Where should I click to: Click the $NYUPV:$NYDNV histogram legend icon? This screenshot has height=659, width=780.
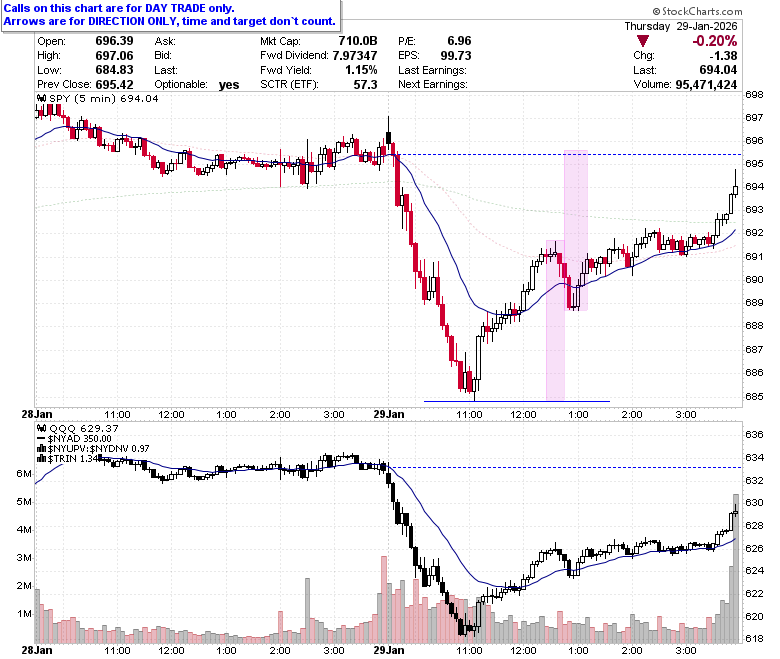[42, 449]
